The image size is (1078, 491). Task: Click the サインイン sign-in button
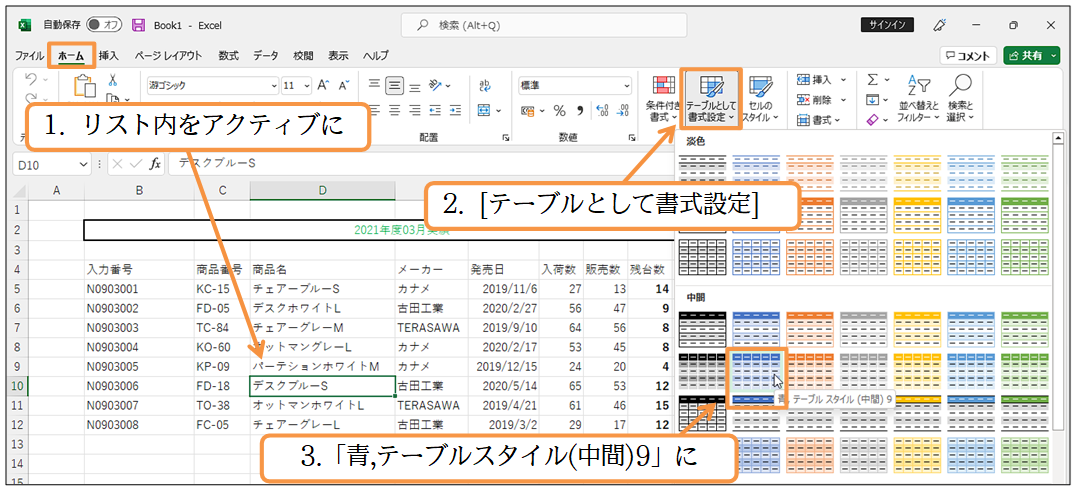tap(887, 25)
